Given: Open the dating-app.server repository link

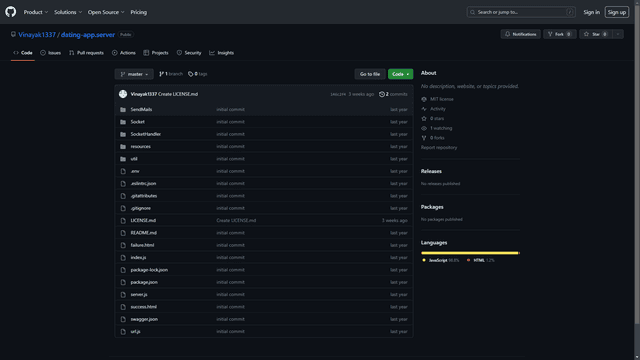Looking at the screenshot, I should coord(88,35).
